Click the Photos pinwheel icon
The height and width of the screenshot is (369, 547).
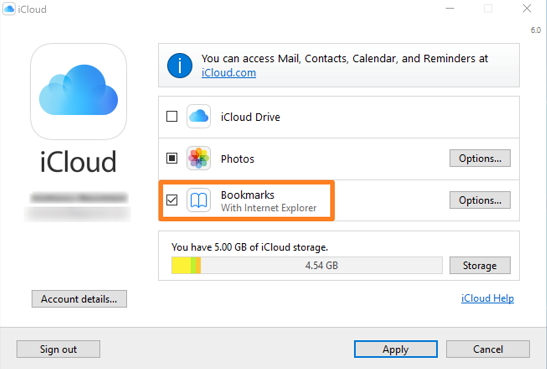198,158
